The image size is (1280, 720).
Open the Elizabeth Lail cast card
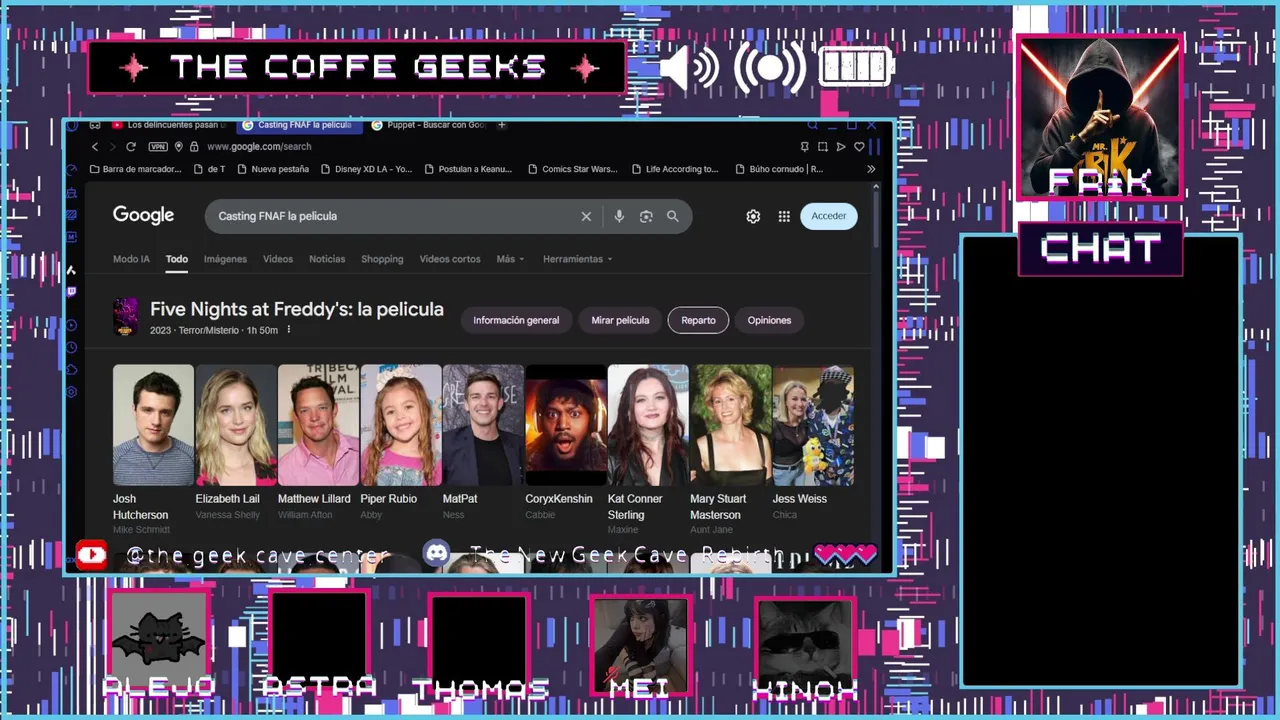(x=236, y=442)
